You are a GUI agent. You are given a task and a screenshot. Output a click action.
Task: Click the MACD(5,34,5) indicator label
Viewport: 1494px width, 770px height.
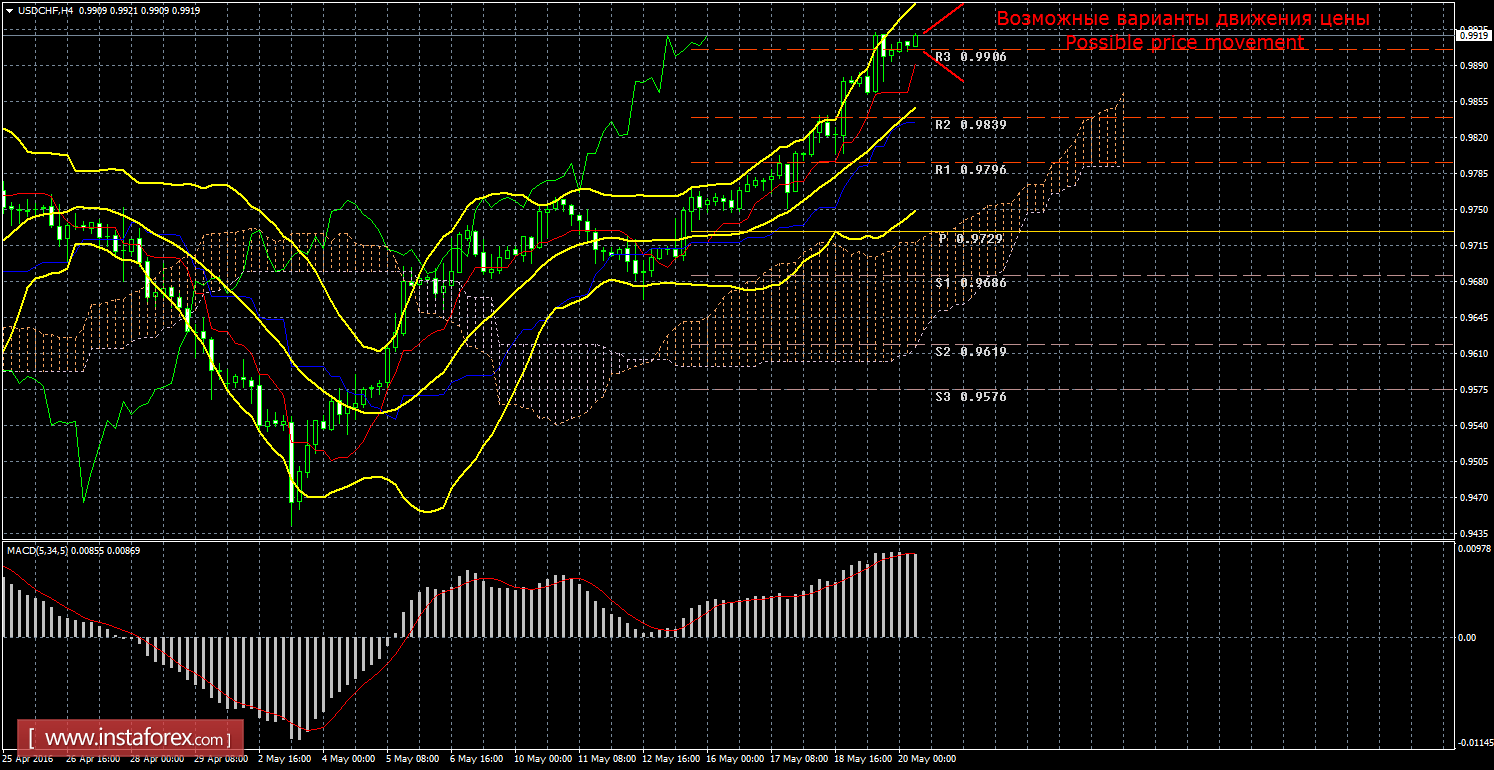37,550
